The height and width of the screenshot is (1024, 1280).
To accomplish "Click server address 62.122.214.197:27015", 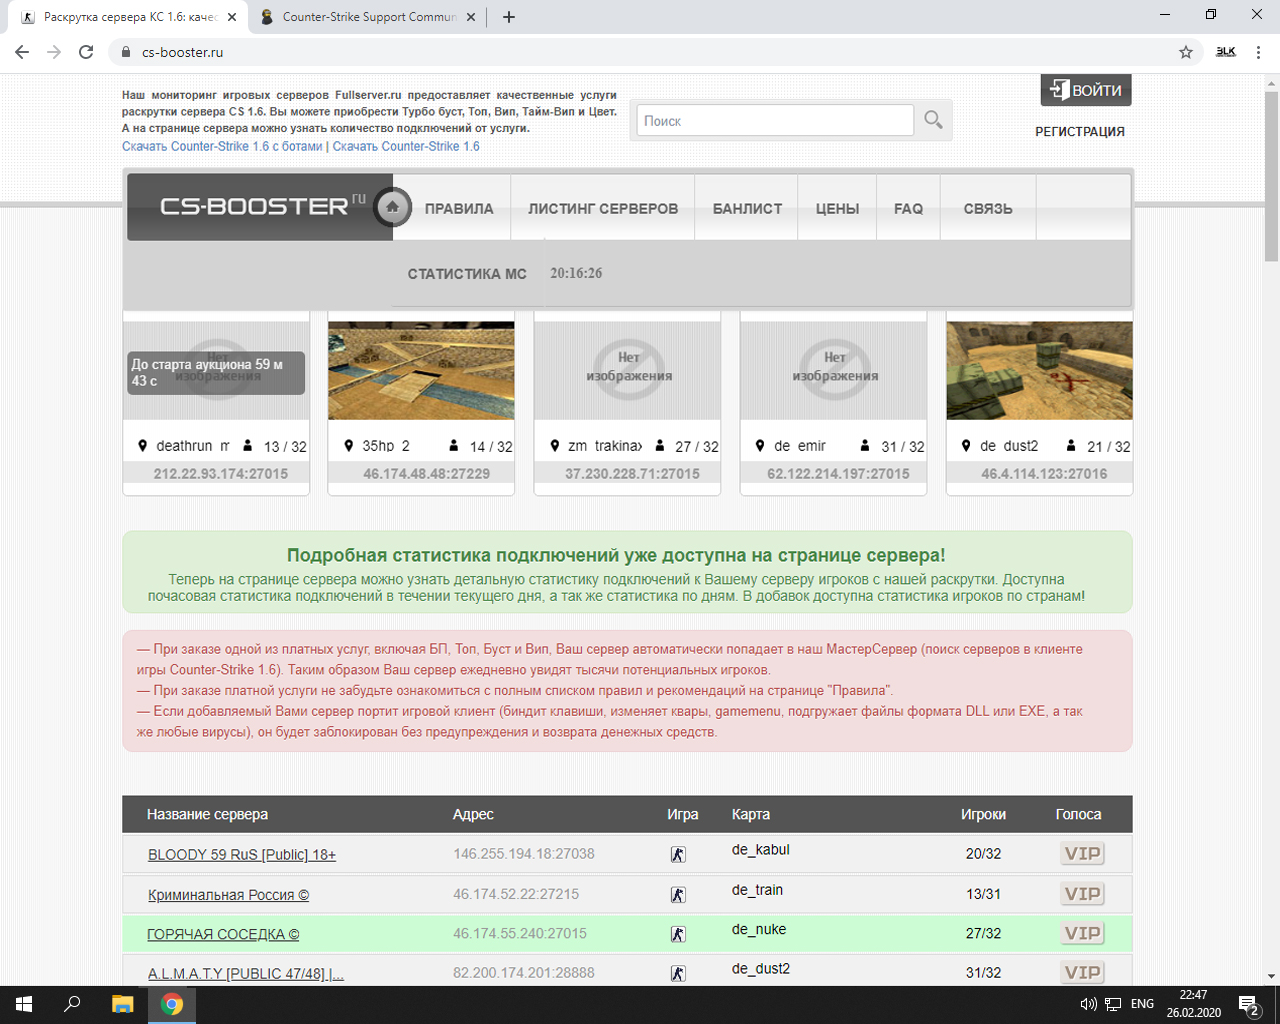I will pyautogui.click(x=838, y=474).
